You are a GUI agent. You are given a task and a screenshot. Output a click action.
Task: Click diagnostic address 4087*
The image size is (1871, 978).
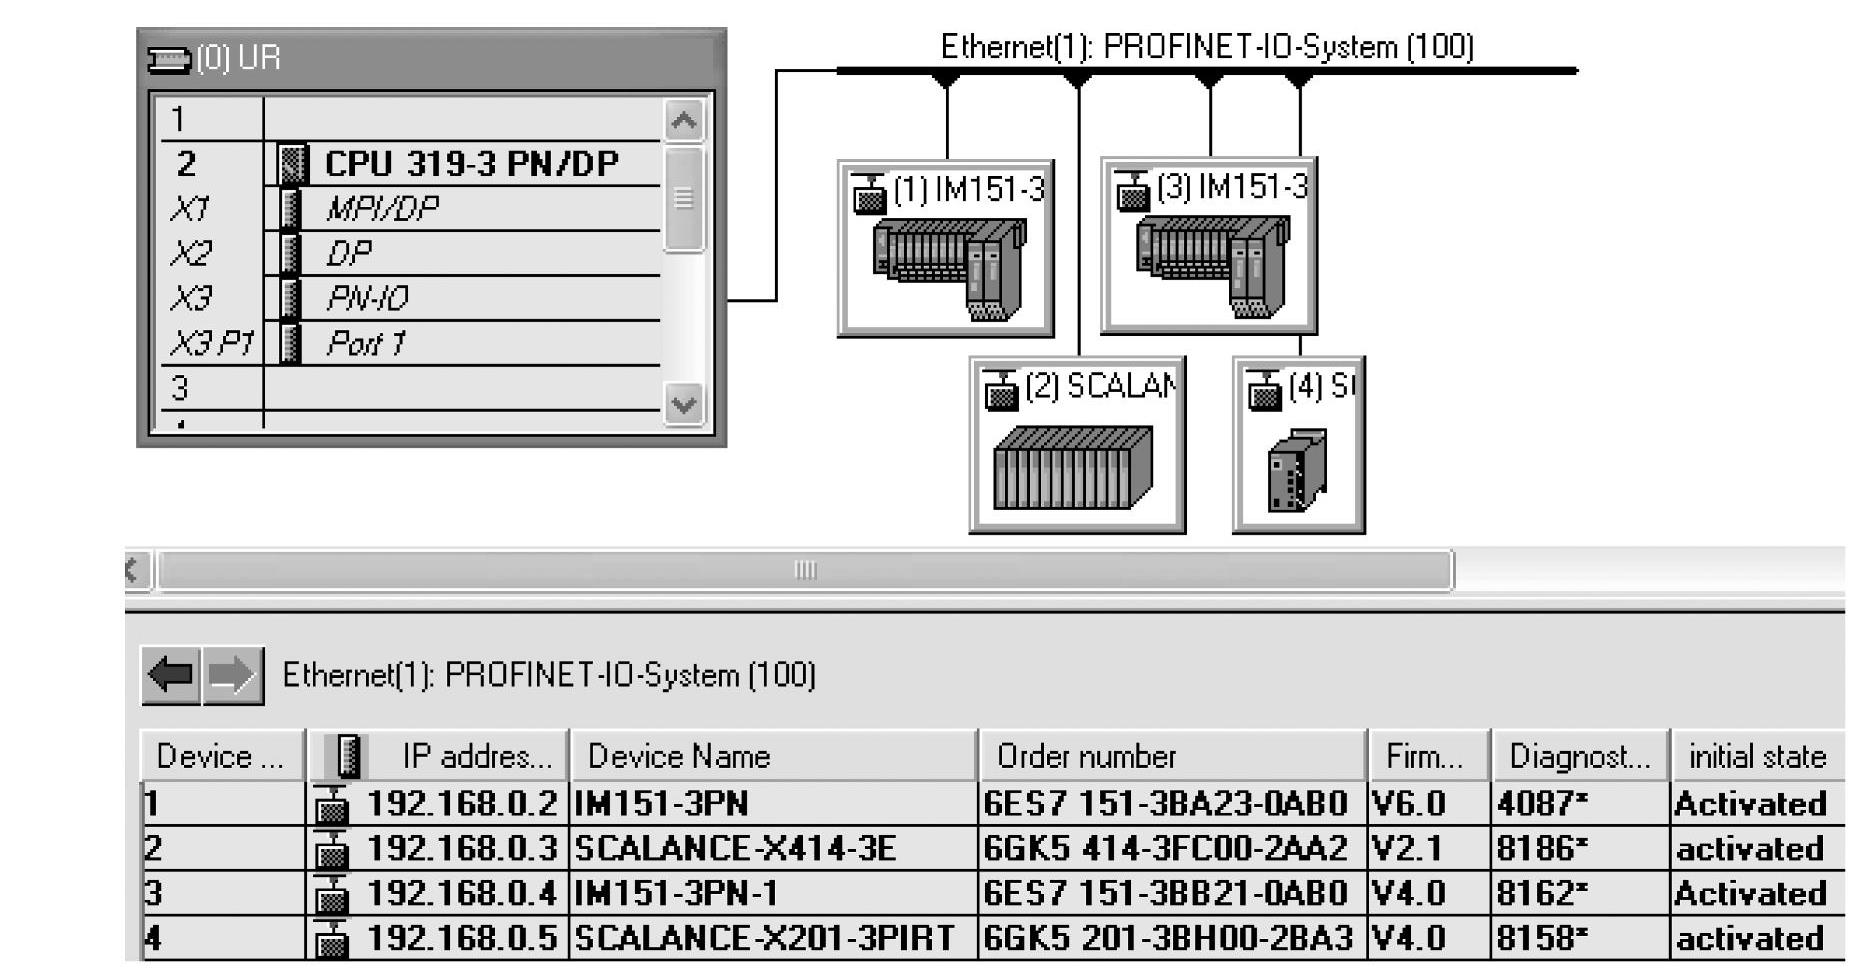click(1580, 805)
